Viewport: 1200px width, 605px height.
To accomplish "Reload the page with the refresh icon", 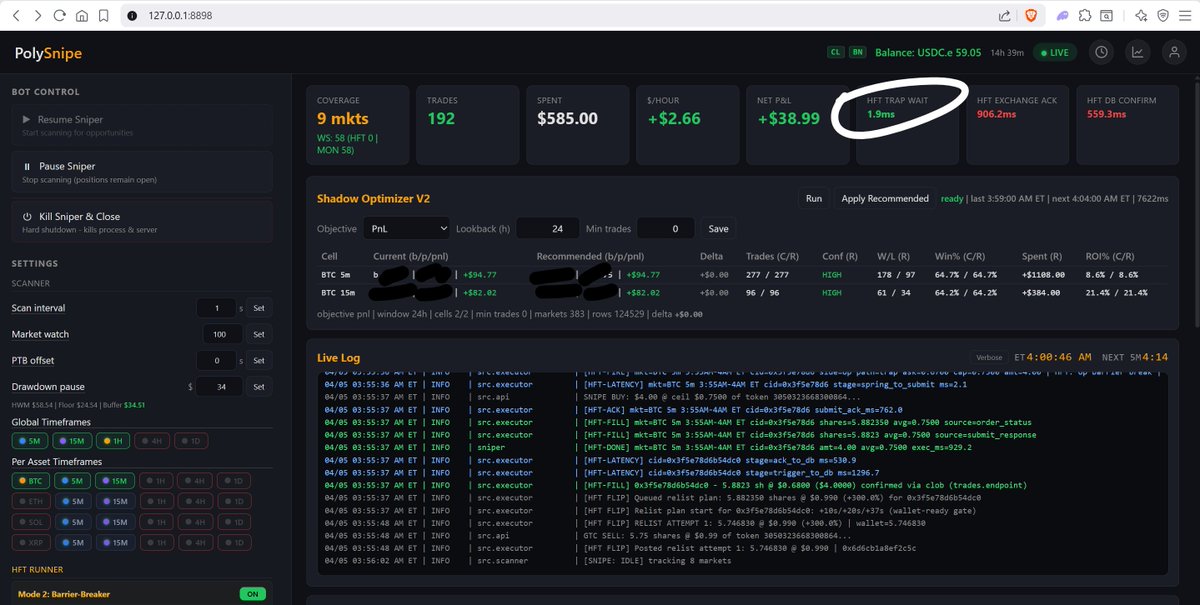I will (59, 16).
